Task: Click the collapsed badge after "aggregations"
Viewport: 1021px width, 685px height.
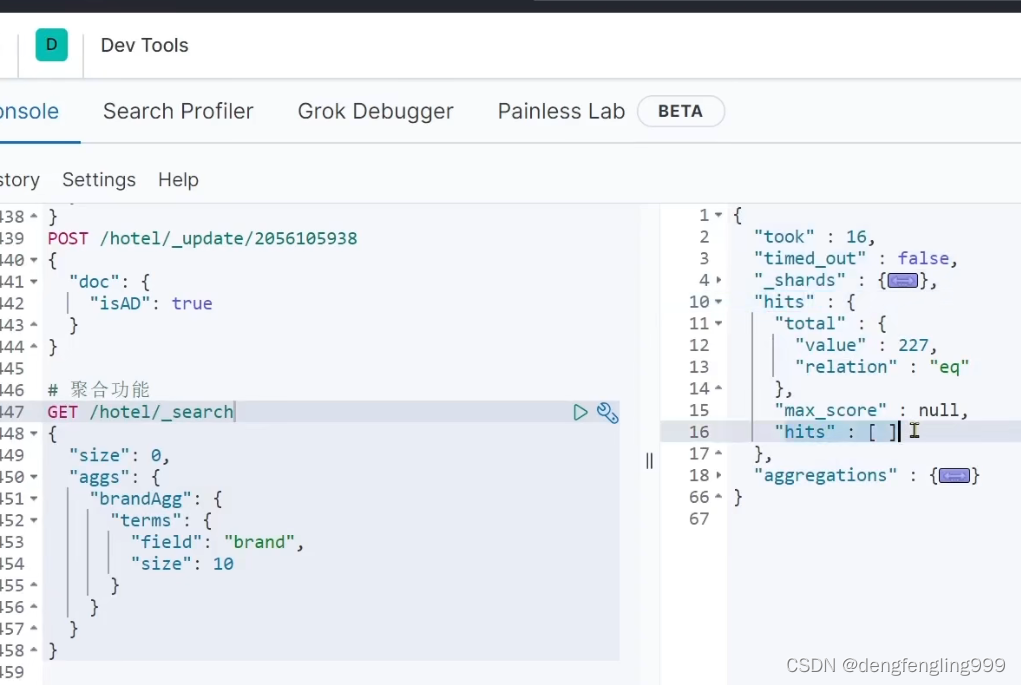Action: [954, 476]
